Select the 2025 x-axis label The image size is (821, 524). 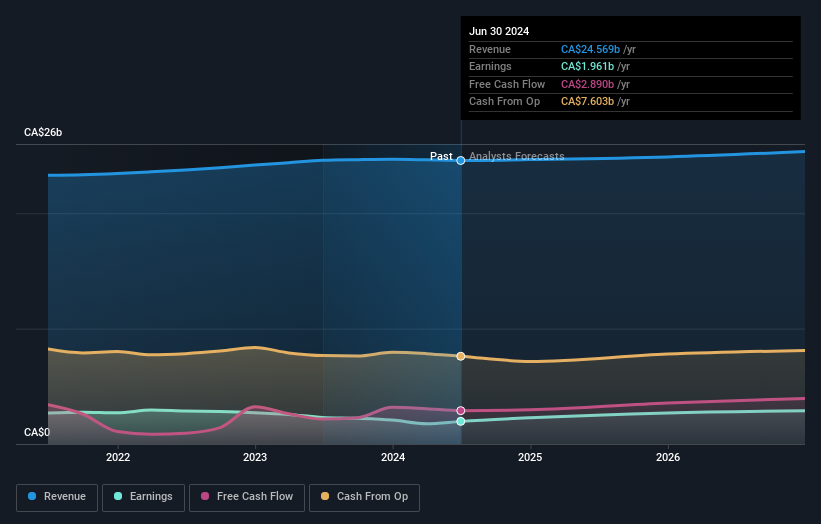(x=530, y=458)
